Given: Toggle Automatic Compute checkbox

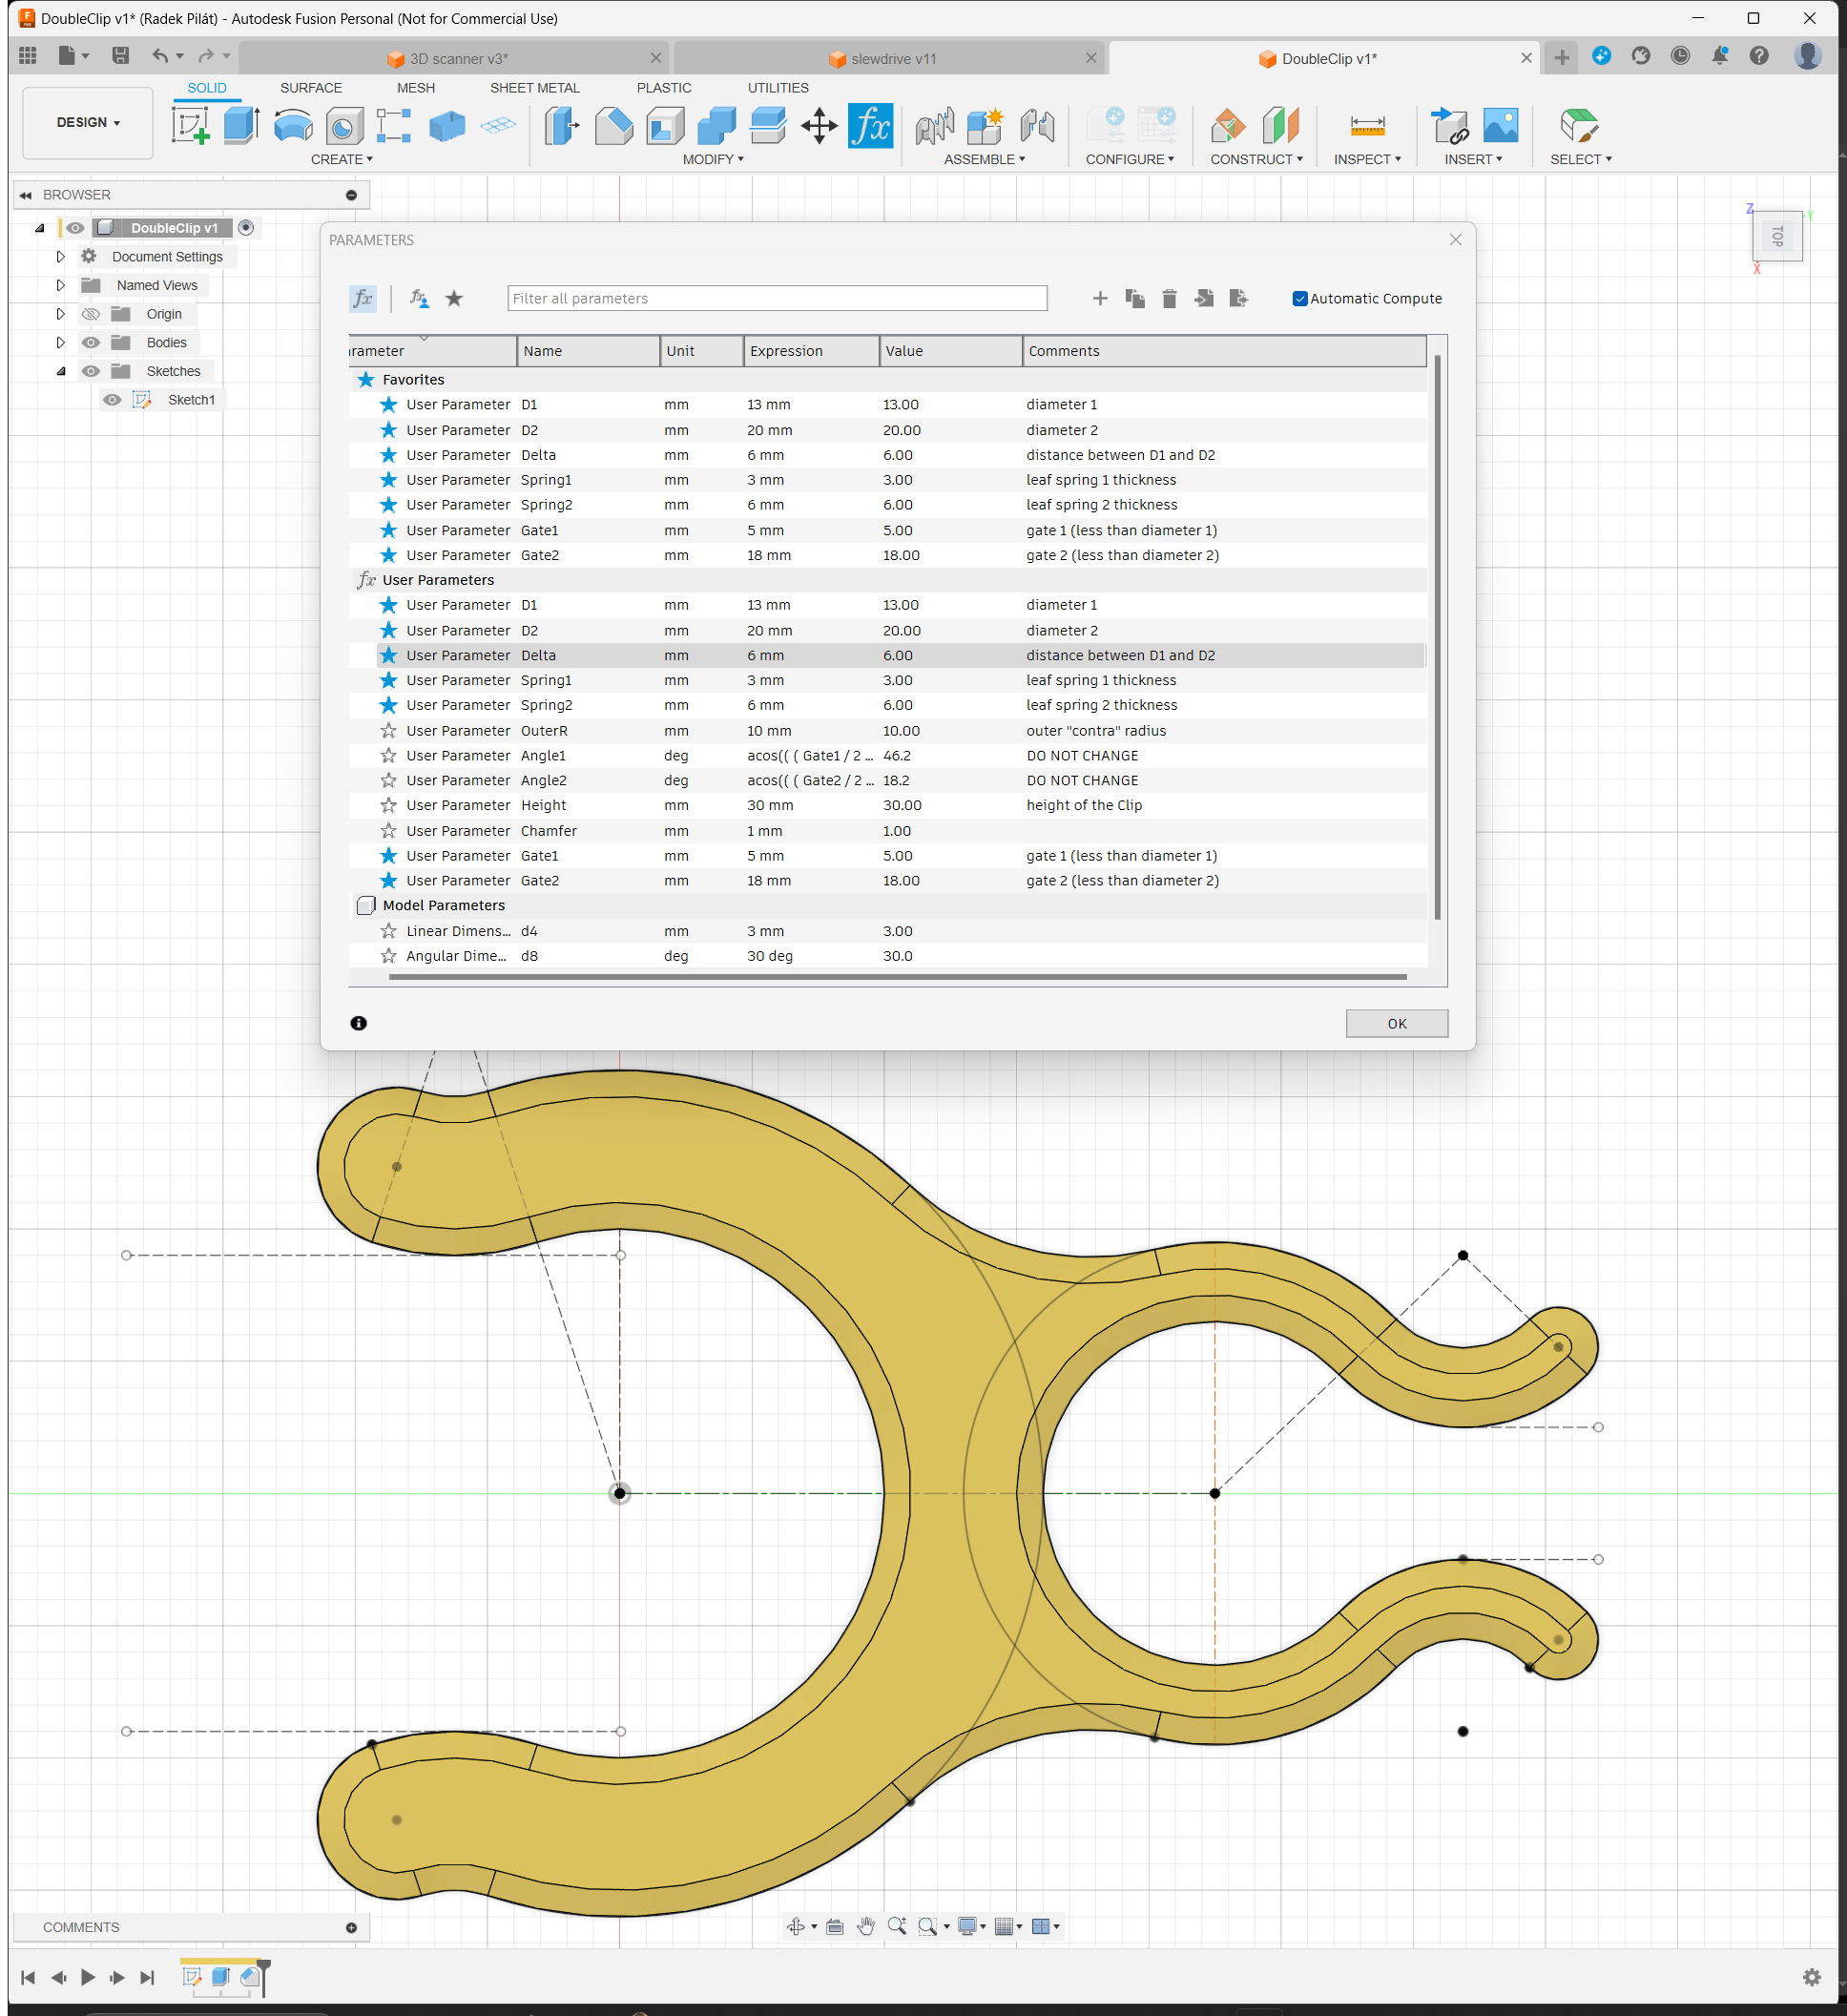Looking at the screenshot, I should point(1300,298).
